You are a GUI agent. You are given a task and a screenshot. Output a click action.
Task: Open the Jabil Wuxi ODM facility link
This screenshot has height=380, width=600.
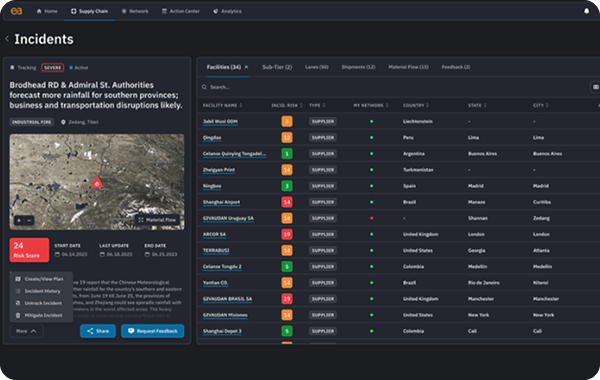[220, 121]
